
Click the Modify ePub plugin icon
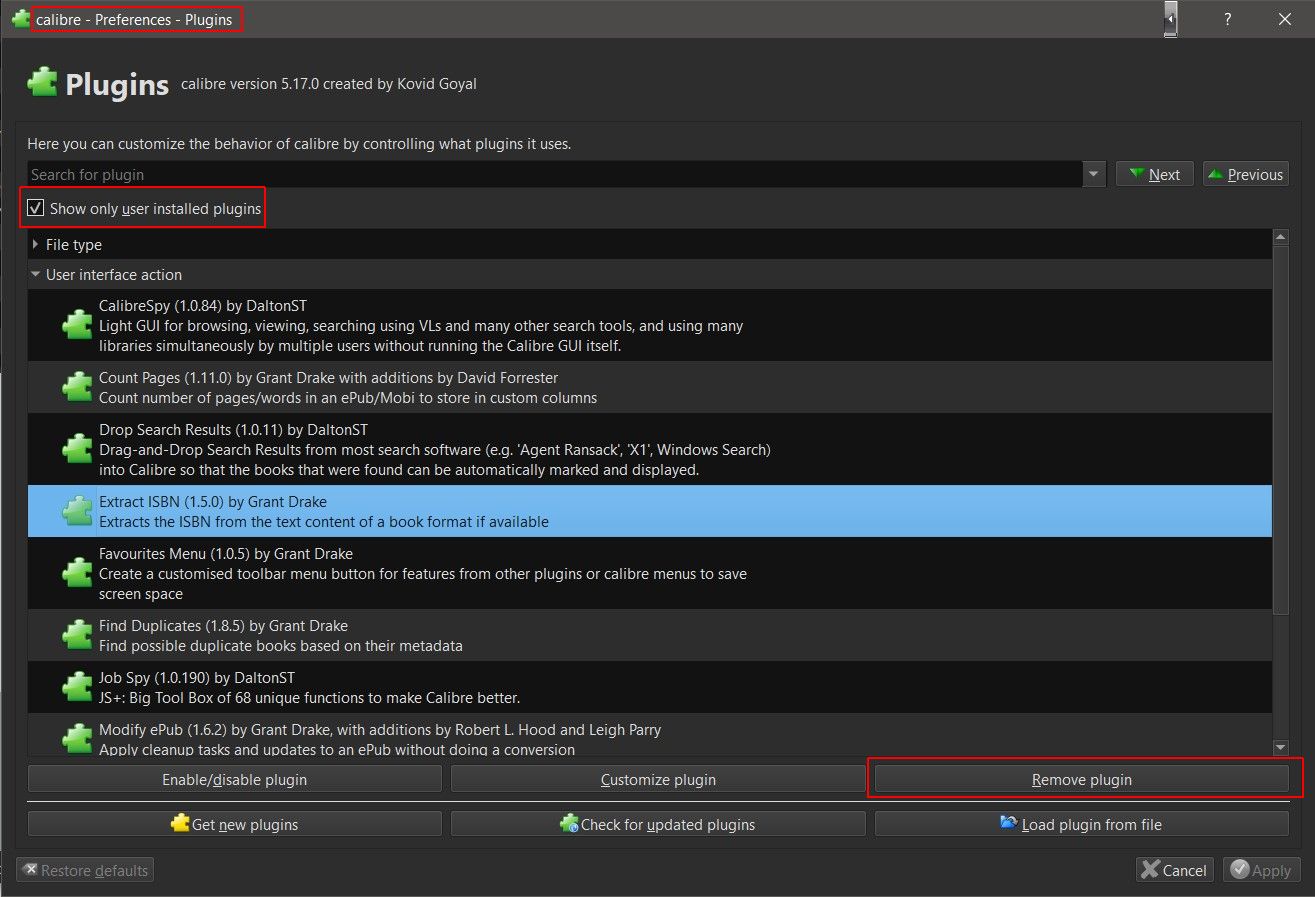(x=77, y=739)
